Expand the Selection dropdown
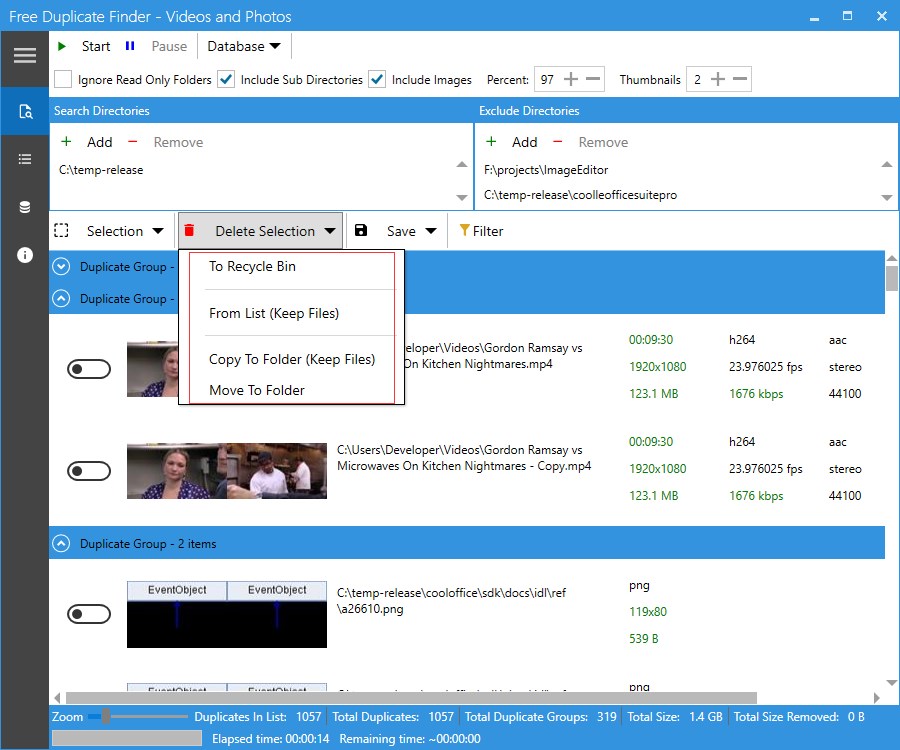This screenshot has width=900, height=750. [x=125, y=231]
